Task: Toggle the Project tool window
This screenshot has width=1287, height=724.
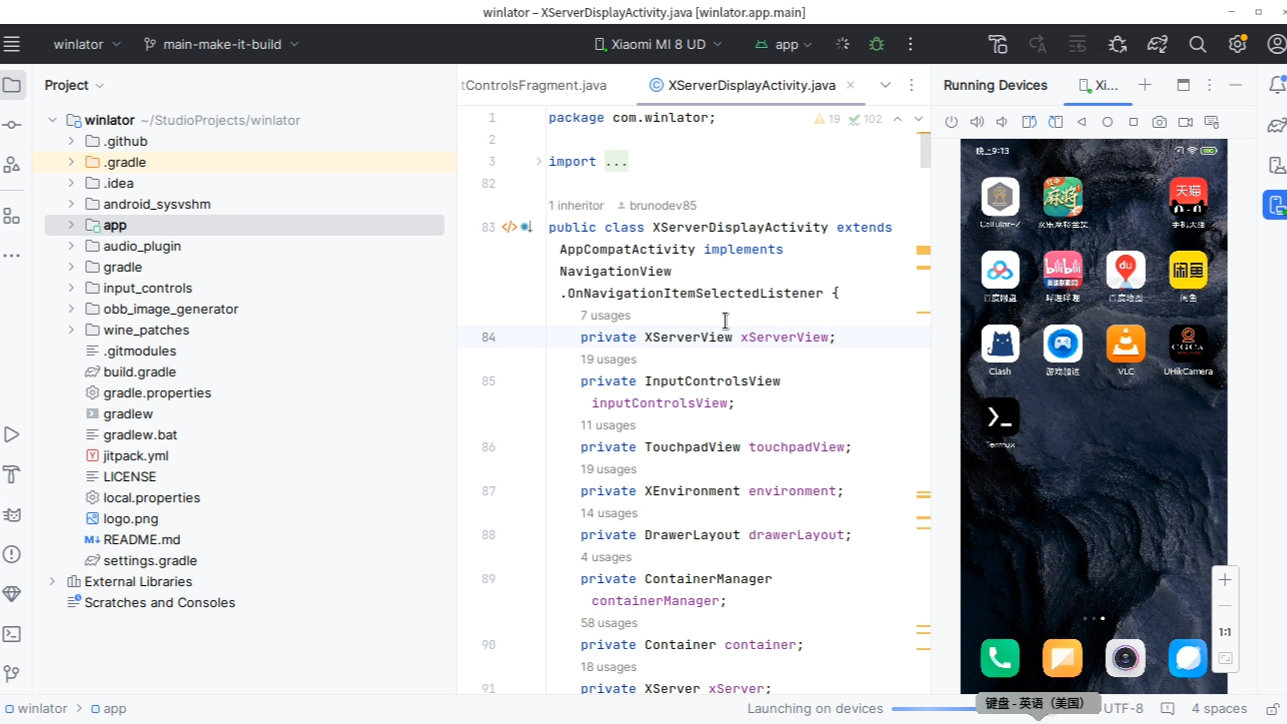Action: click(x=12, y=85)
